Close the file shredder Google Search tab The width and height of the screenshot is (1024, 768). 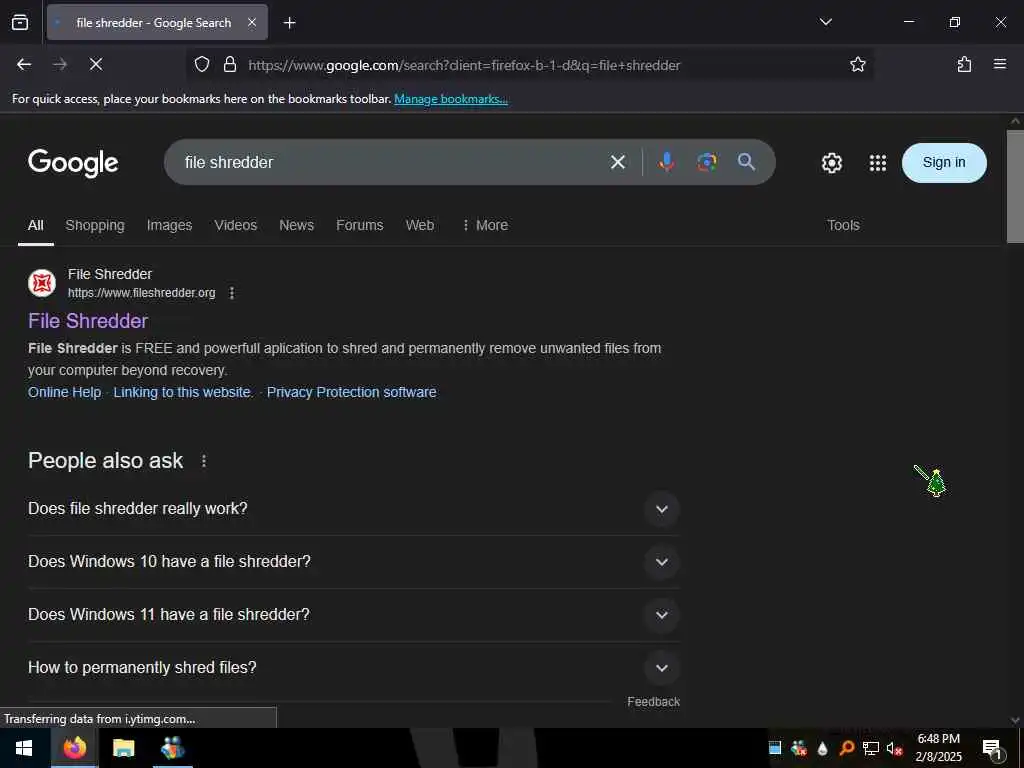[251, 22]
